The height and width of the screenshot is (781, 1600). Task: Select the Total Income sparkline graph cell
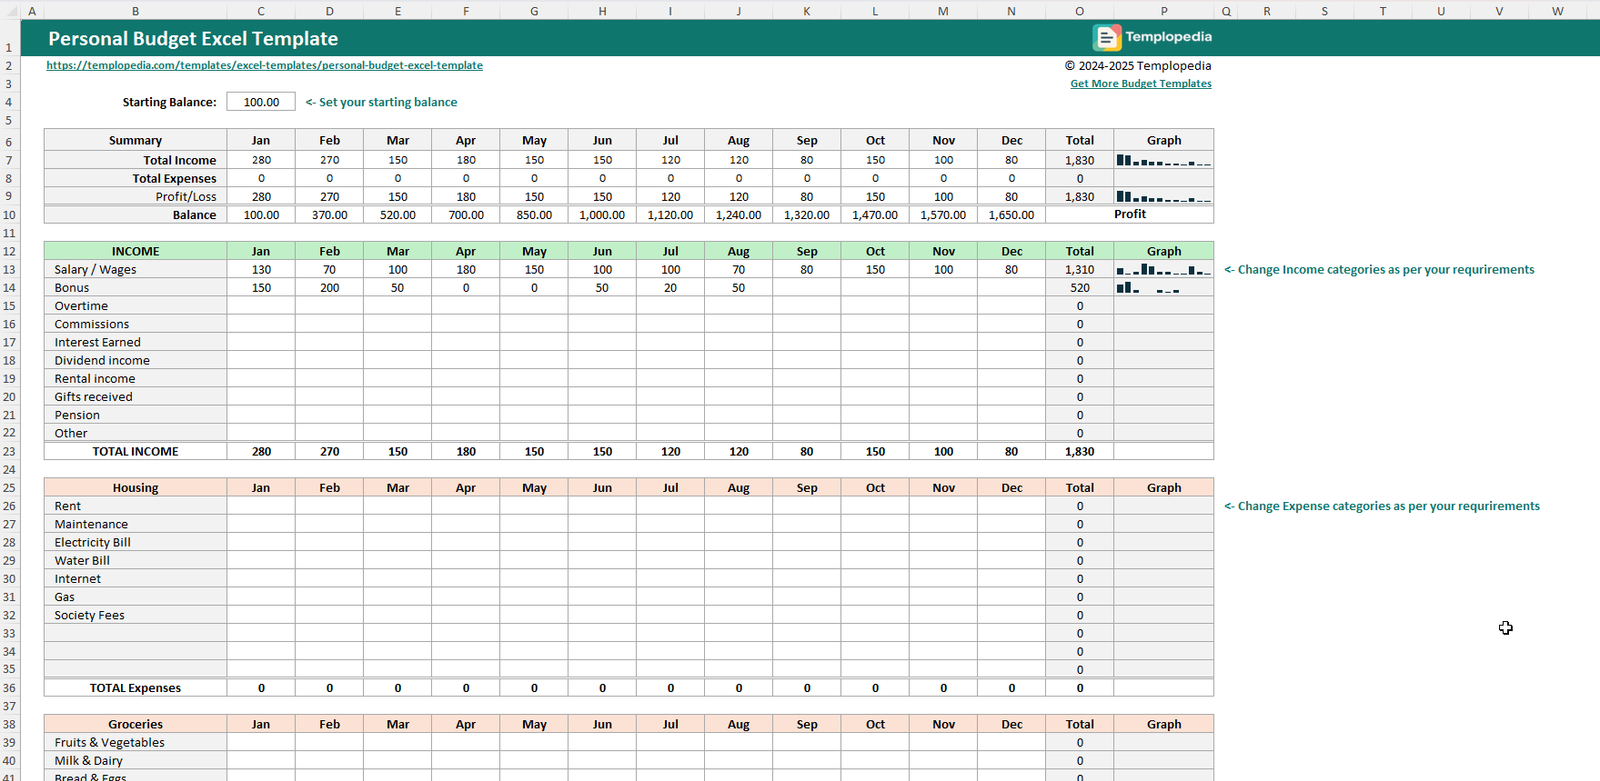click(1164, 160)
